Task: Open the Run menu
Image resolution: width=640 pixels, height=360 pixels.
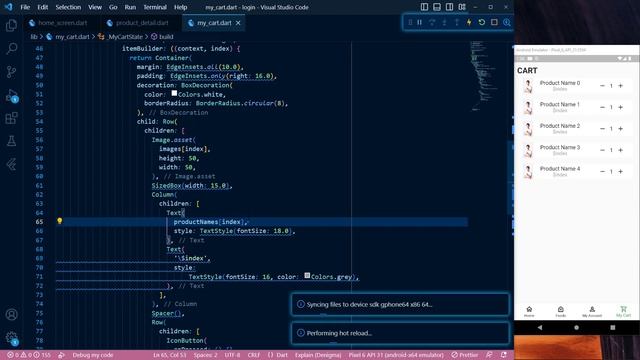Action: click(130, 7)
